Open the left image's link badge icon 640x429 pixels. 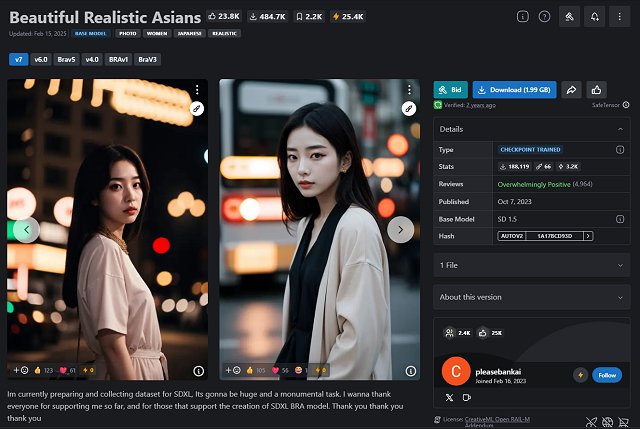(x=197, y=108)
